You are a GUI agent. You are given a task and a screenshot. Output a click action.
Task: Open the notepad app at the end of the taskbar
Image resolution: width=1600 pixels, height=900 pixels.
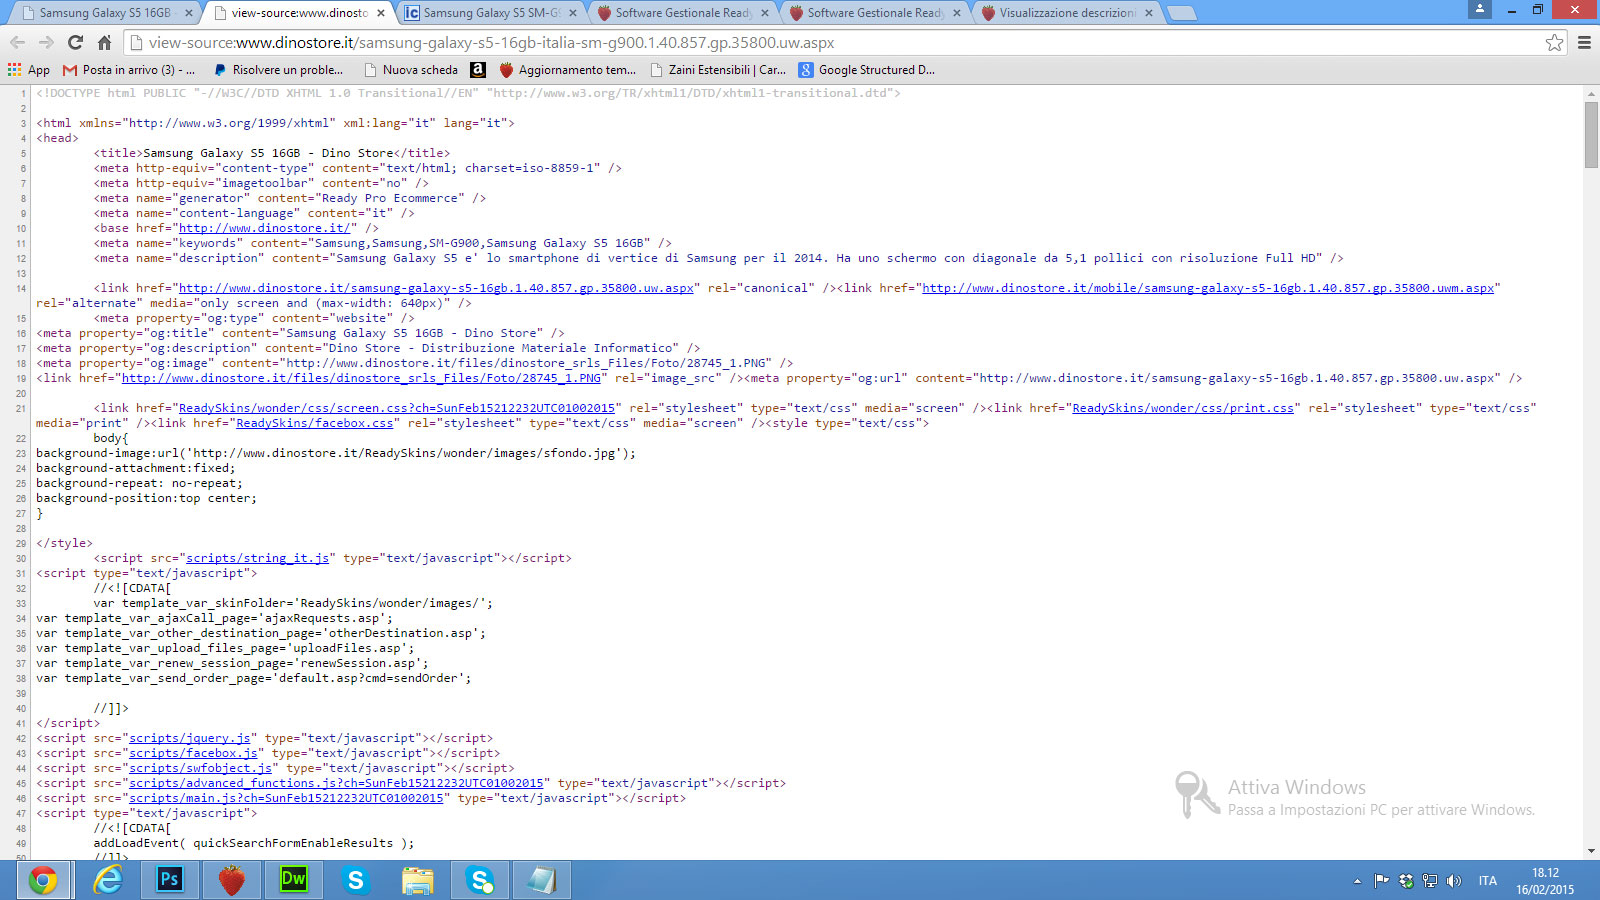click(x=541, y=880)
